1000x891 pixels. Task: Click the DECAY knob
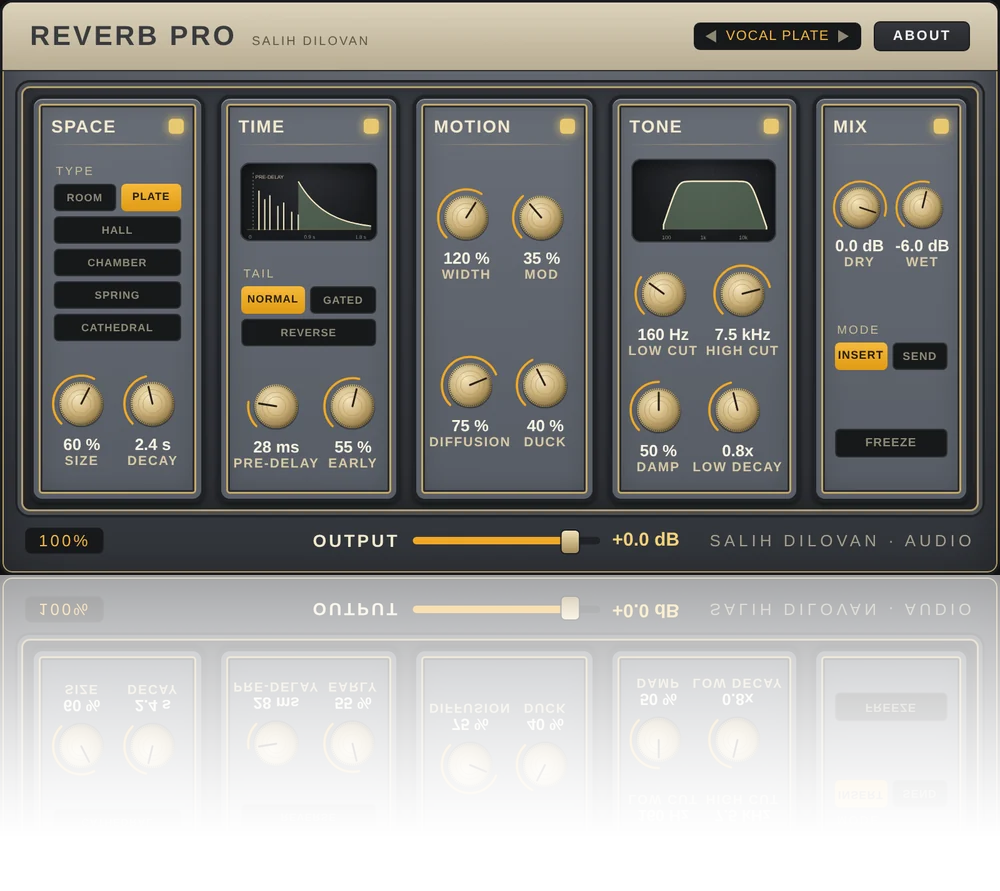[152, 403]
